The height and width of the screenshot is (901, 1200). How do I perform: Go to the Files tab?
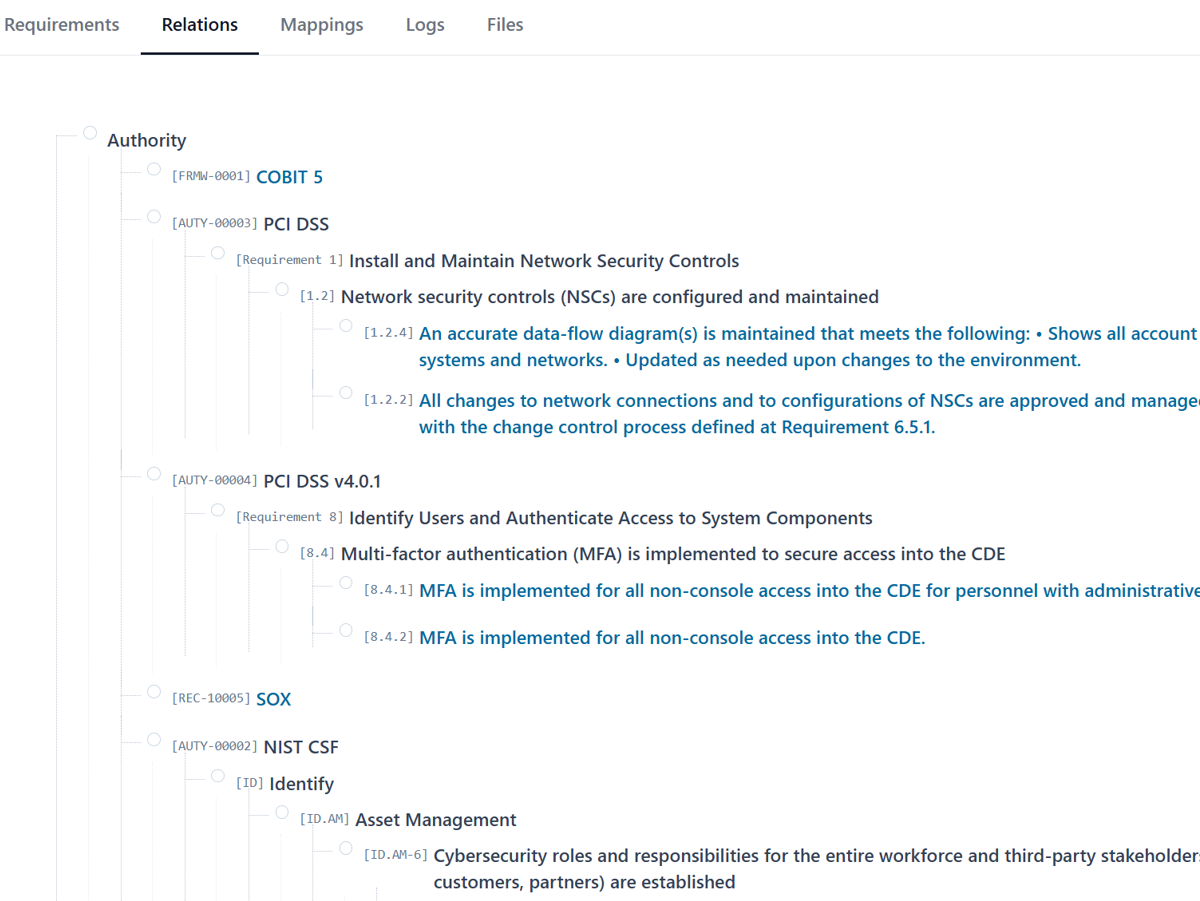[x=505, y=25]
